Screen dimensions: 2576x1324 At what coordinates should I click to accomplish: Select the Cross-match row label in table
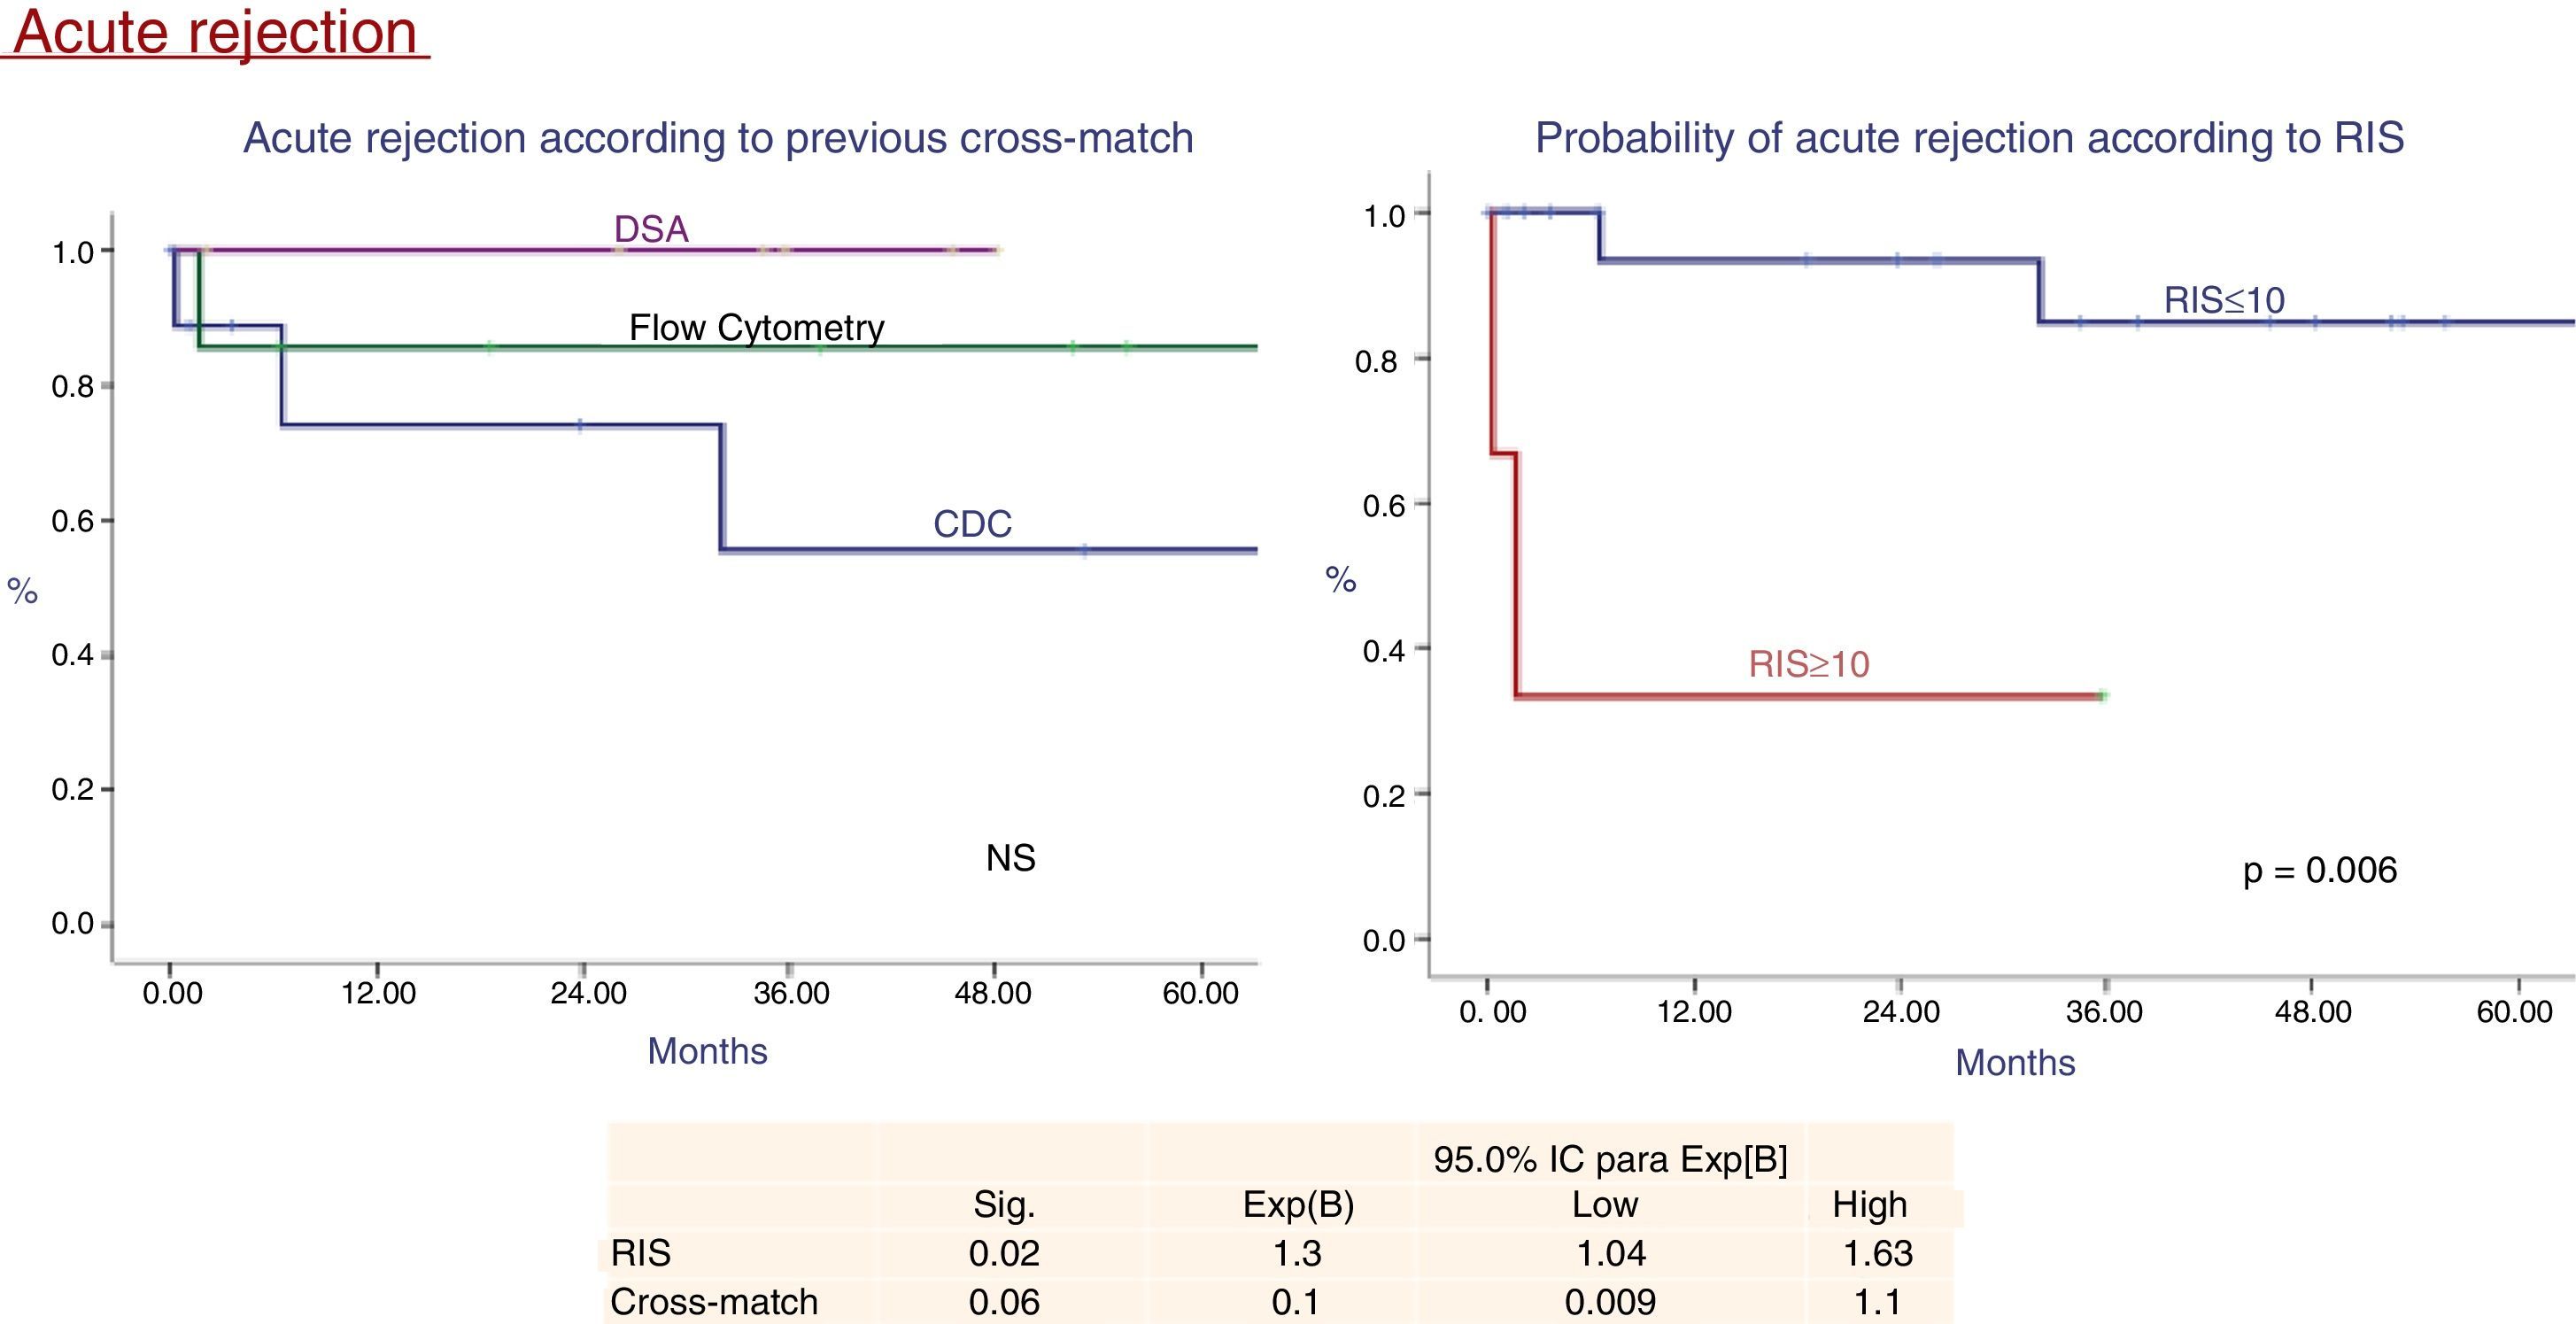714,1302
